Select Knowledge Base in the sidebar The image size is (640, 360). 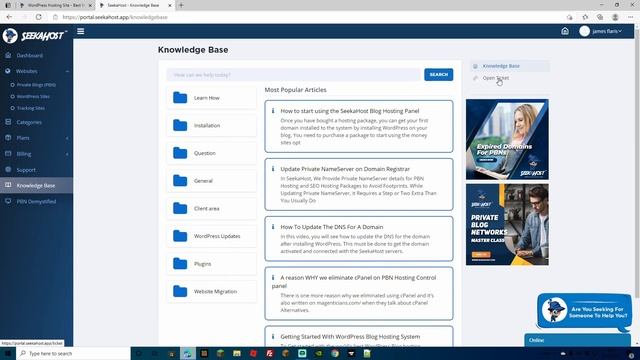36,185
